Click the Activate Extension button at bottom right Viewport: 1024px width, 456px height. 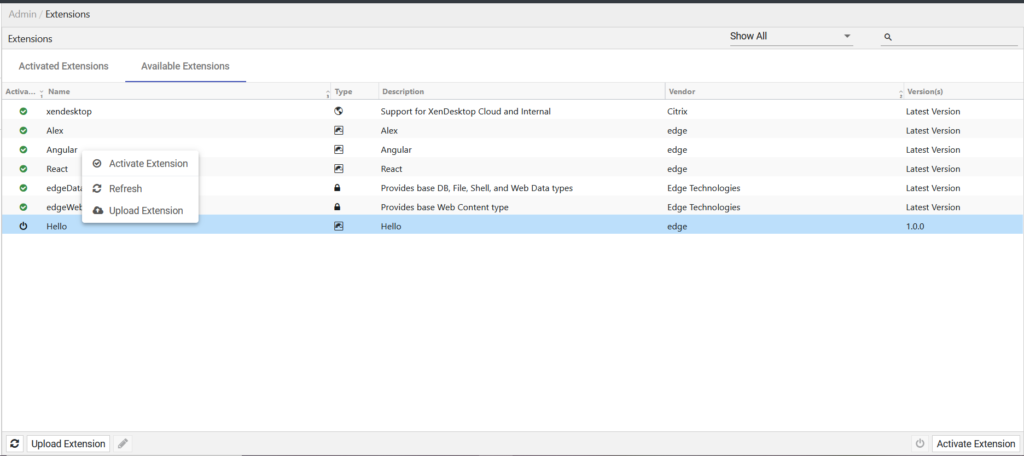pos(976,444)
